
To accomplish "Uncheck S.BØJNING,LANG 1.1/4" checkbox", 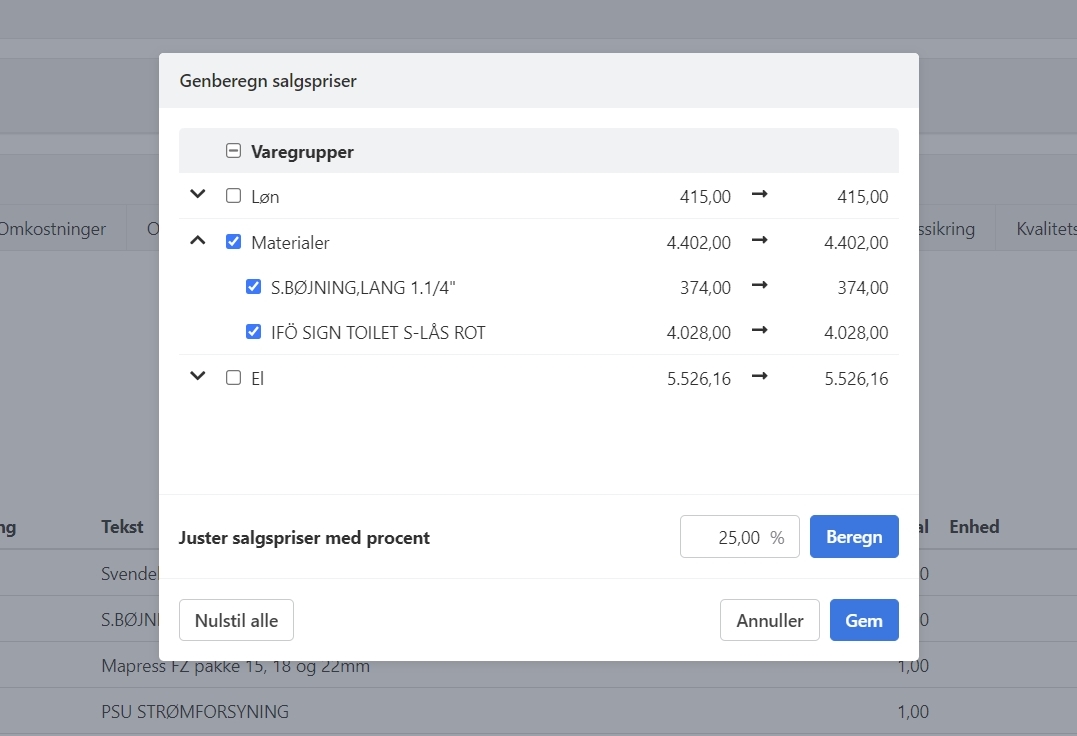I will pos(253,286).
